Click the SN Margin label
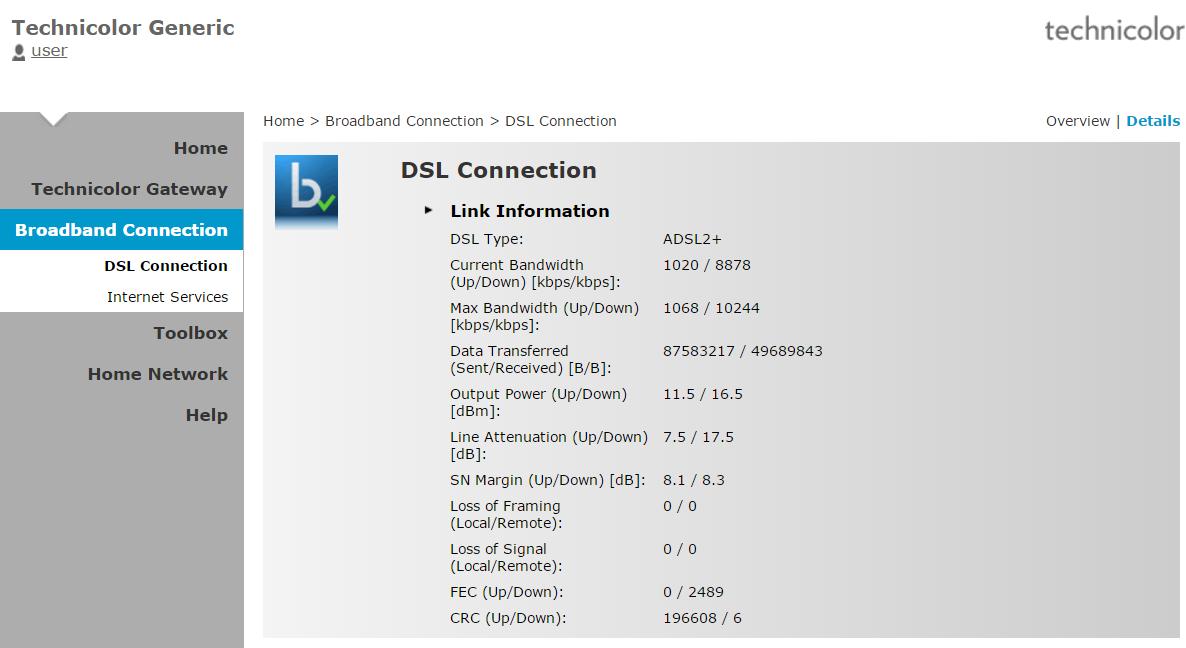This screenshot has width=1186, height=648. (548, 480)
